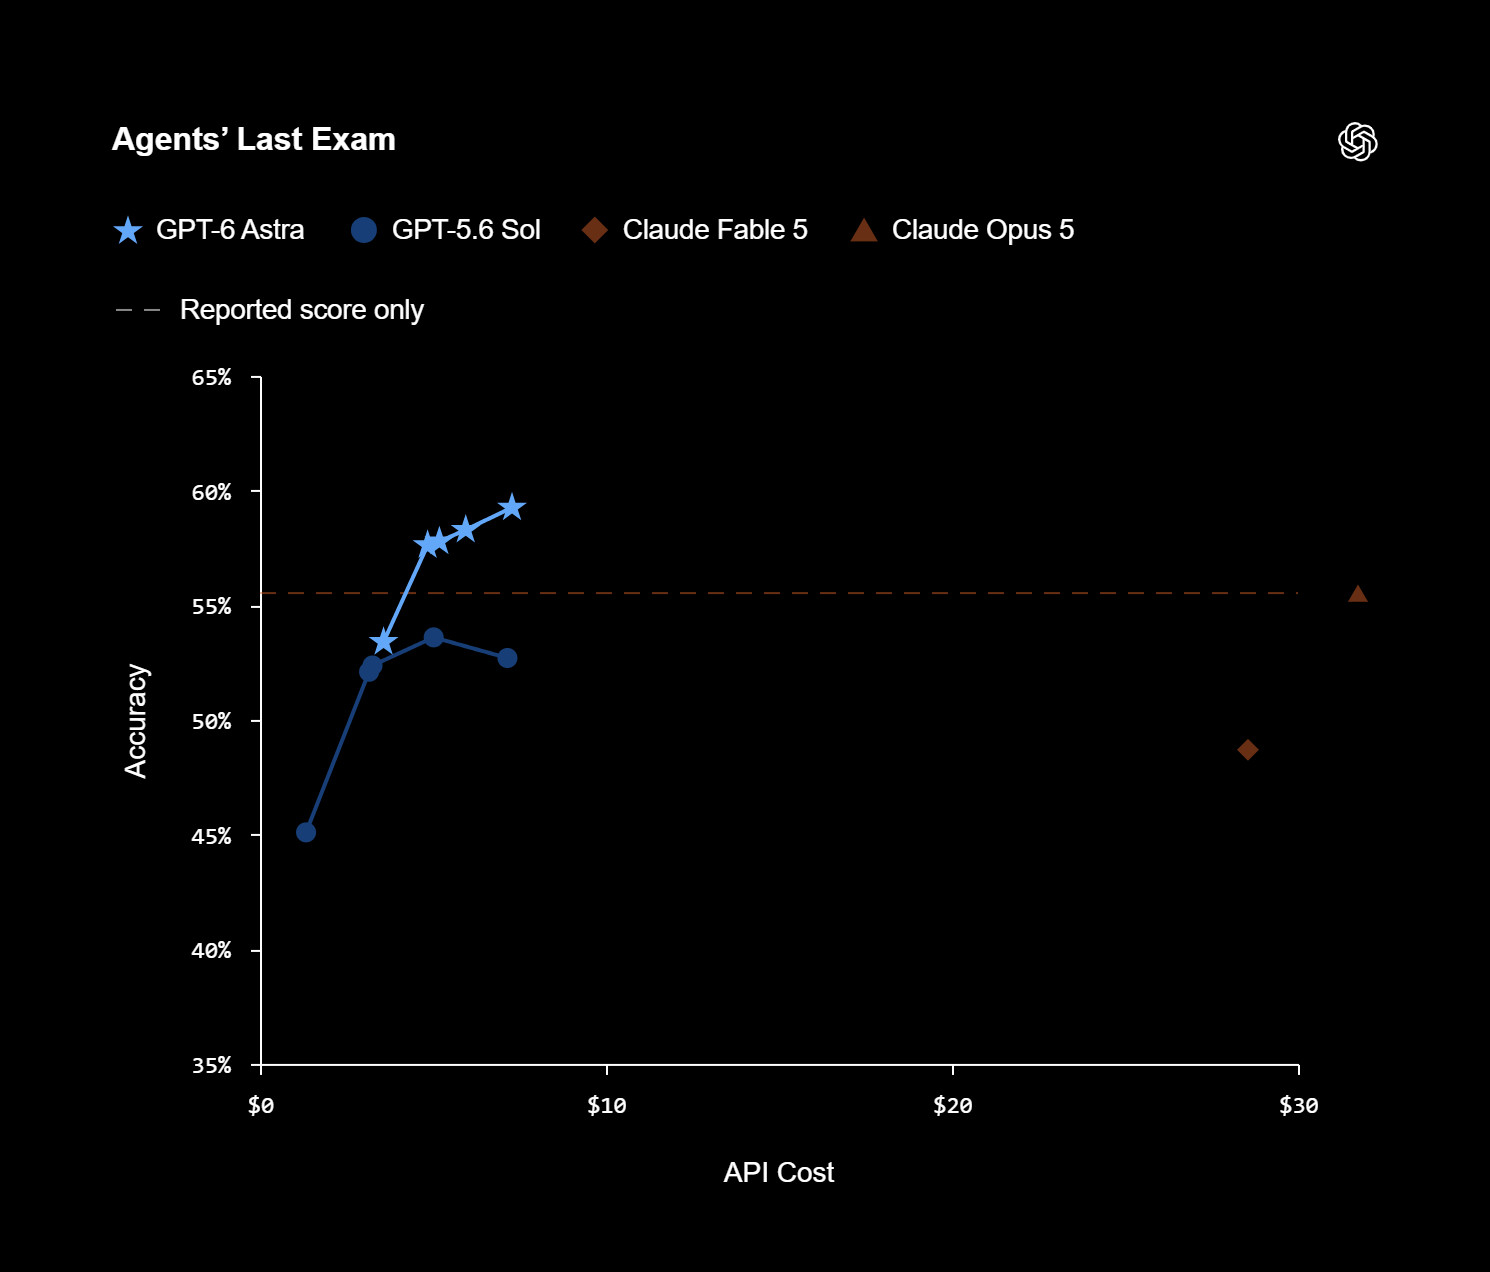This screenshot has width=1490, height=1272.
Task: Select the "$30" x-axis tick label
Action: pyautogui.click(x=1299, y=1105)
